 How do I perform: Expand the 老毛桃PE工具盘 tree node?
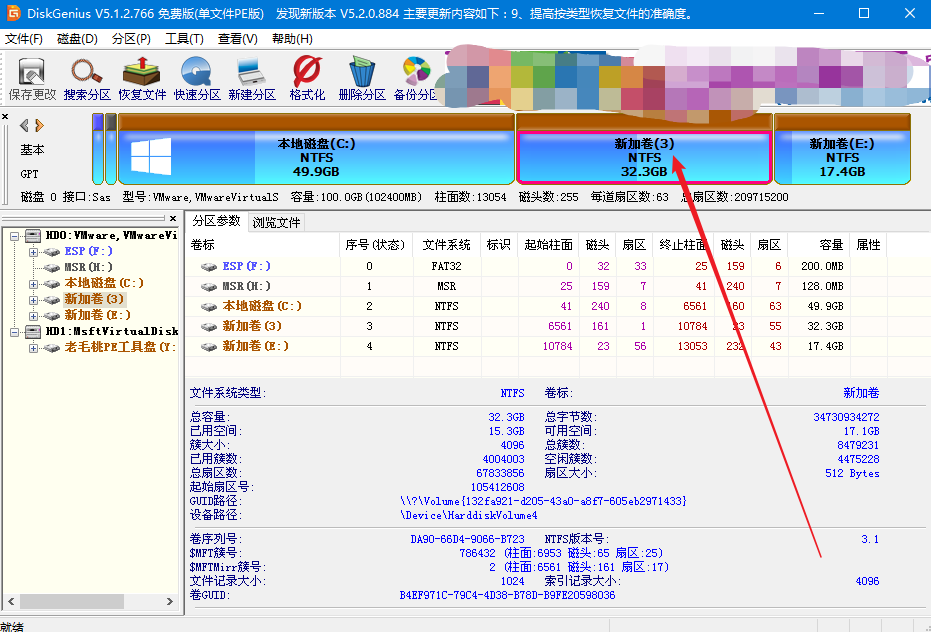tap(33, 348)
